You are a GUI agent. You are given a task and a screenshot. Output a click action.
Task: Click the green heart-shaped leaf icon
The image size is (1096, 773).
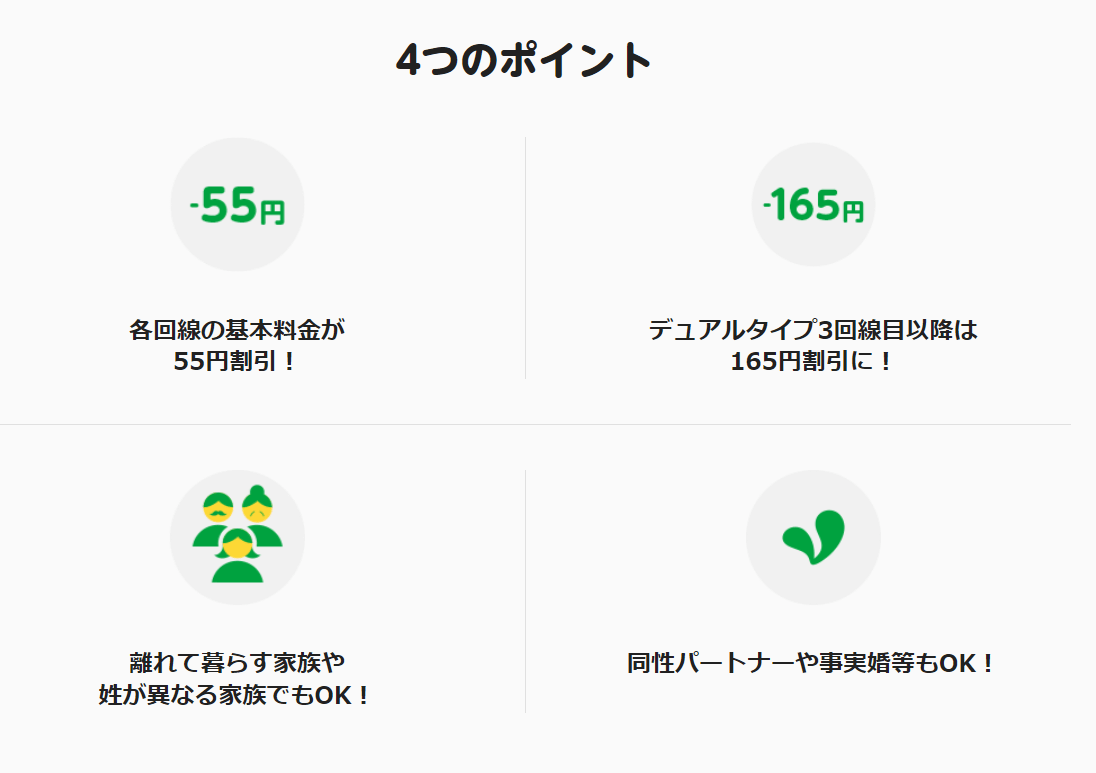[x=813, y=537]
